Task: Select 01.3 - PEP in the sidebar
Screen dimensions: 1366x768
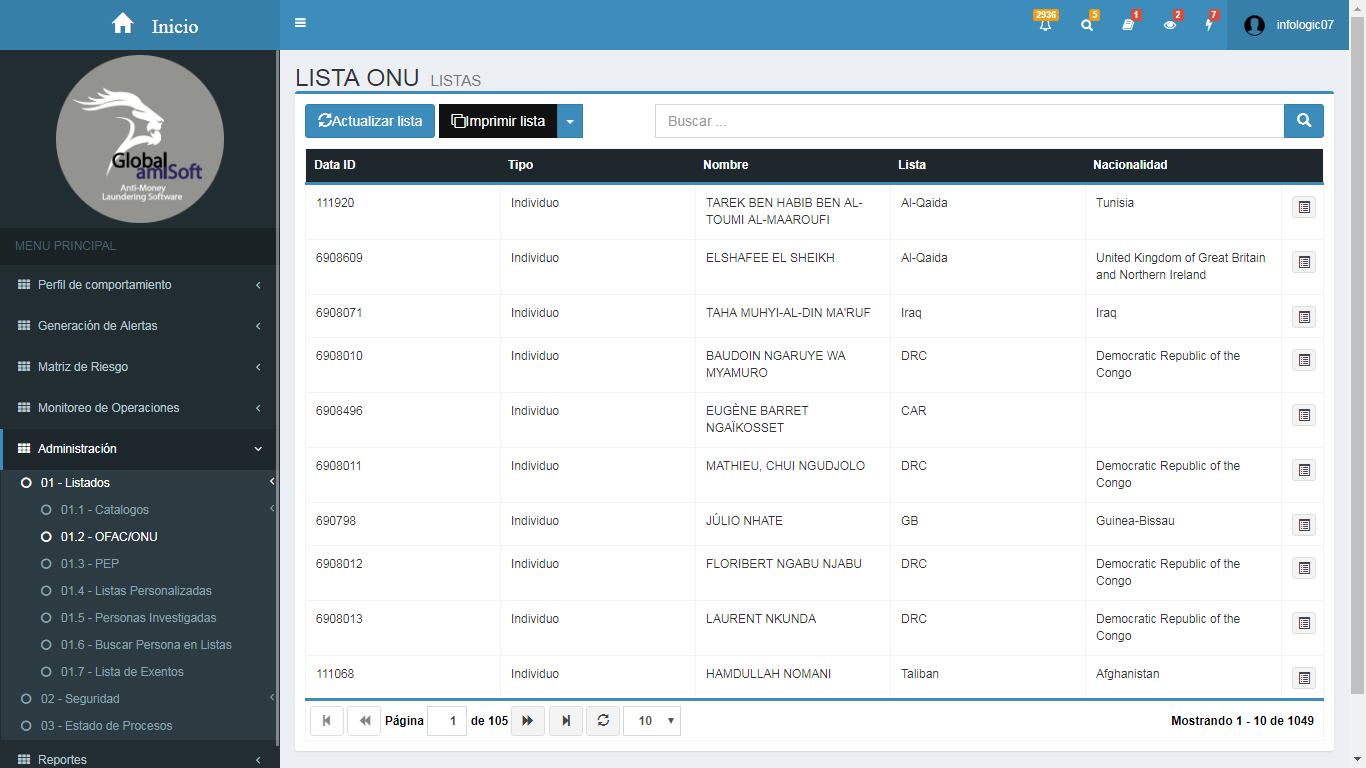Action: (x=89, y=564)
